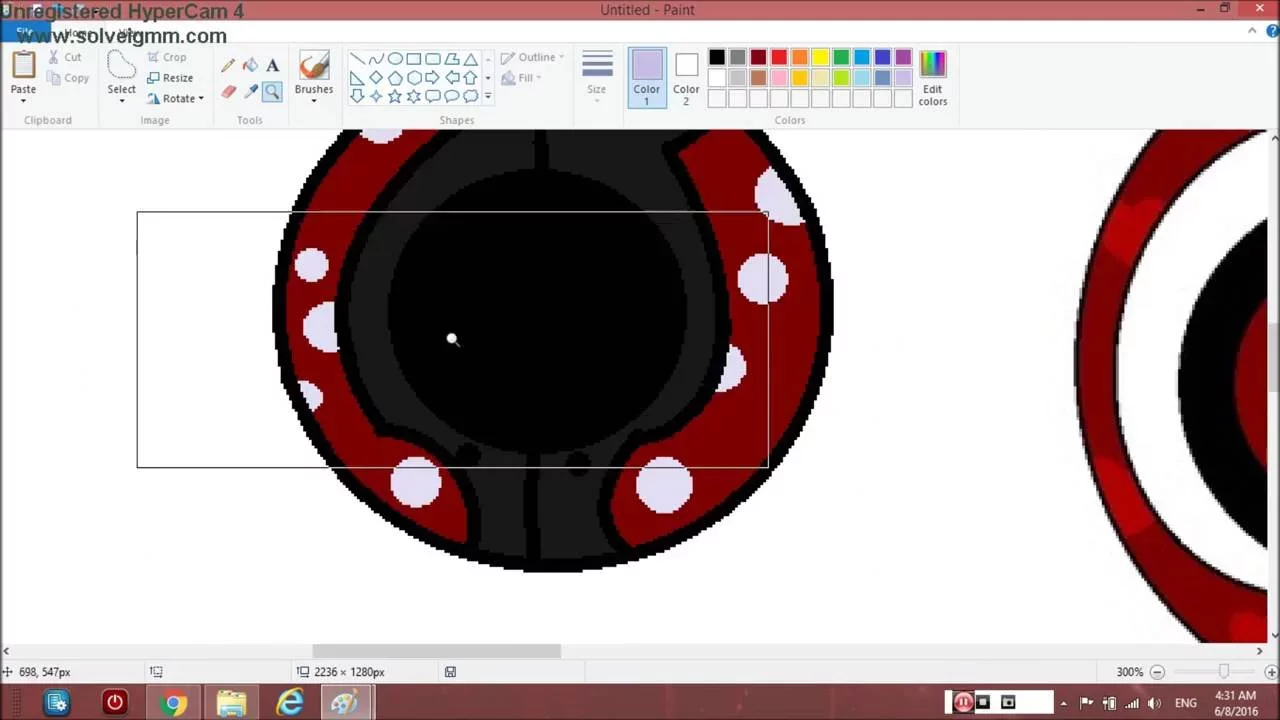Viewport: 1280px width, 720px height.
Task: Choose the Rectangle shape
Action: tap(414, 59)
